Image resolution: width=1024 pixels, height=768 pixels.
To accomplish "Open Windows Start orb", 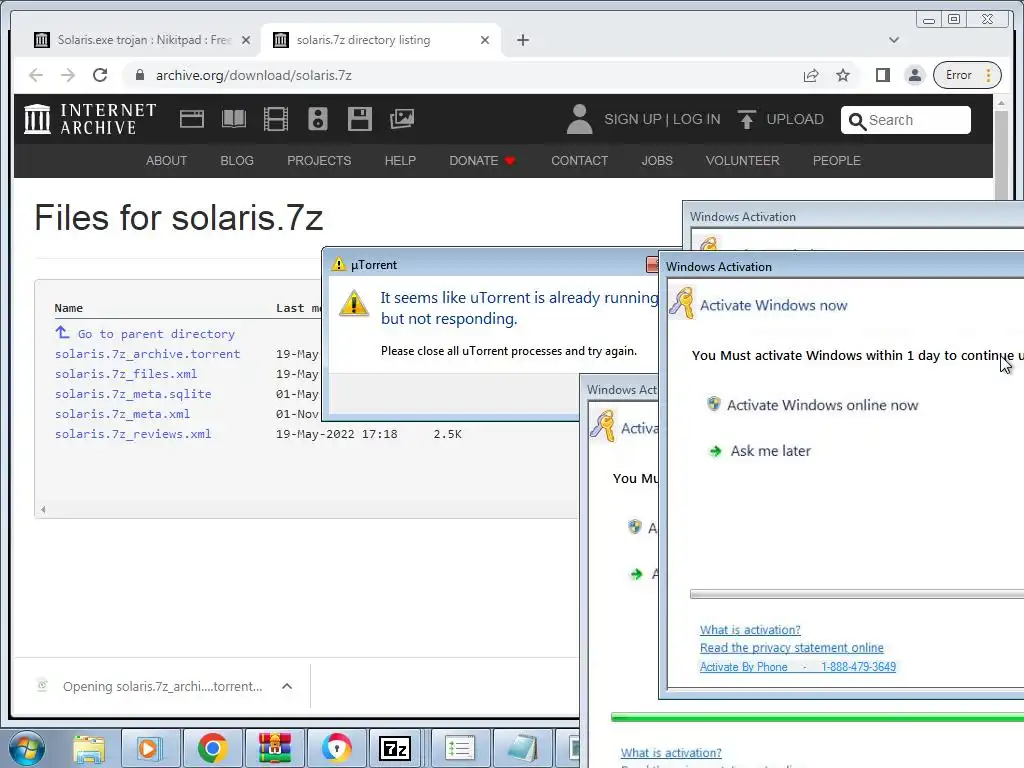I will (27, 748).
